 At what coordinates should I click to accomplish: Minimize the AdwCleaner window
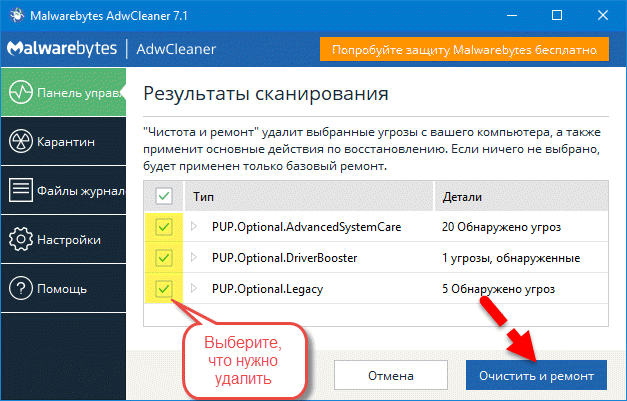tap(512, 15)
